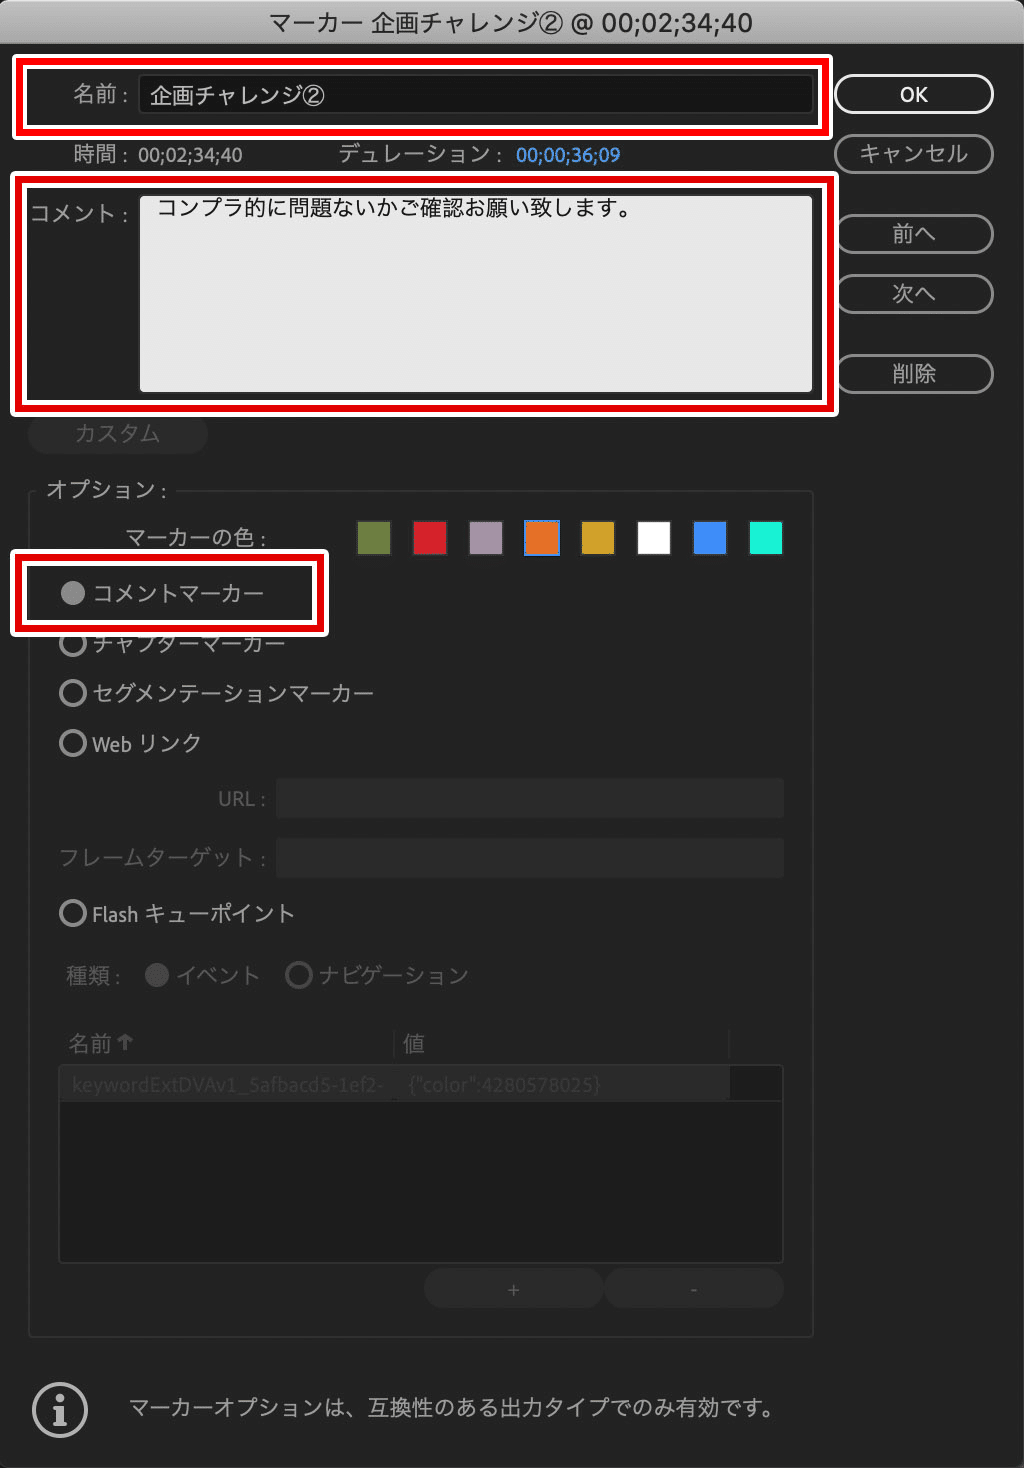Image resolution: width=1024 pixels, height=1468 pixels.
Task: Pick the cyan marker color swatch
Action: [x=765, y=538]
